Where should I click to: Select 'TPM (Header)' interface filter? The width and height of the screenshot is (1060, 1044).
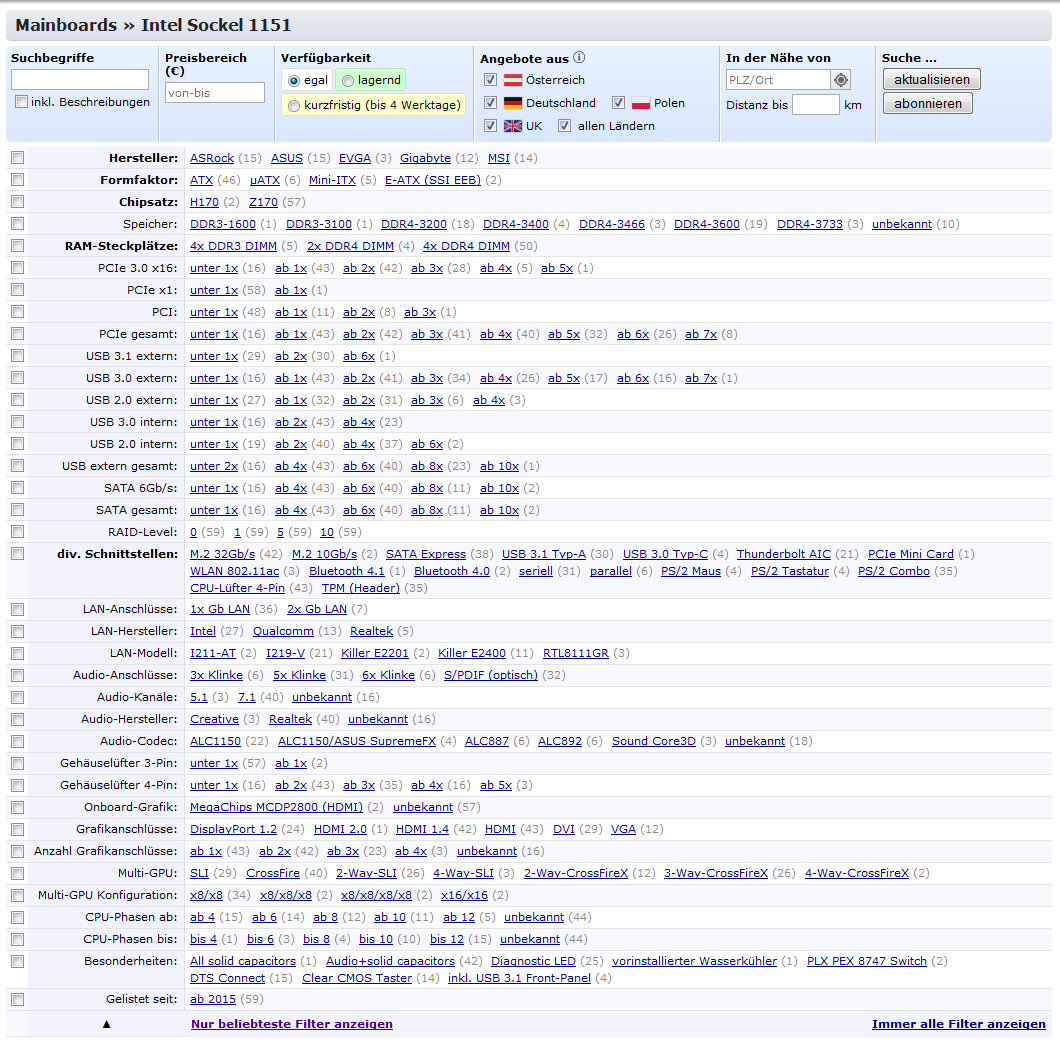(x=360, y=588)
